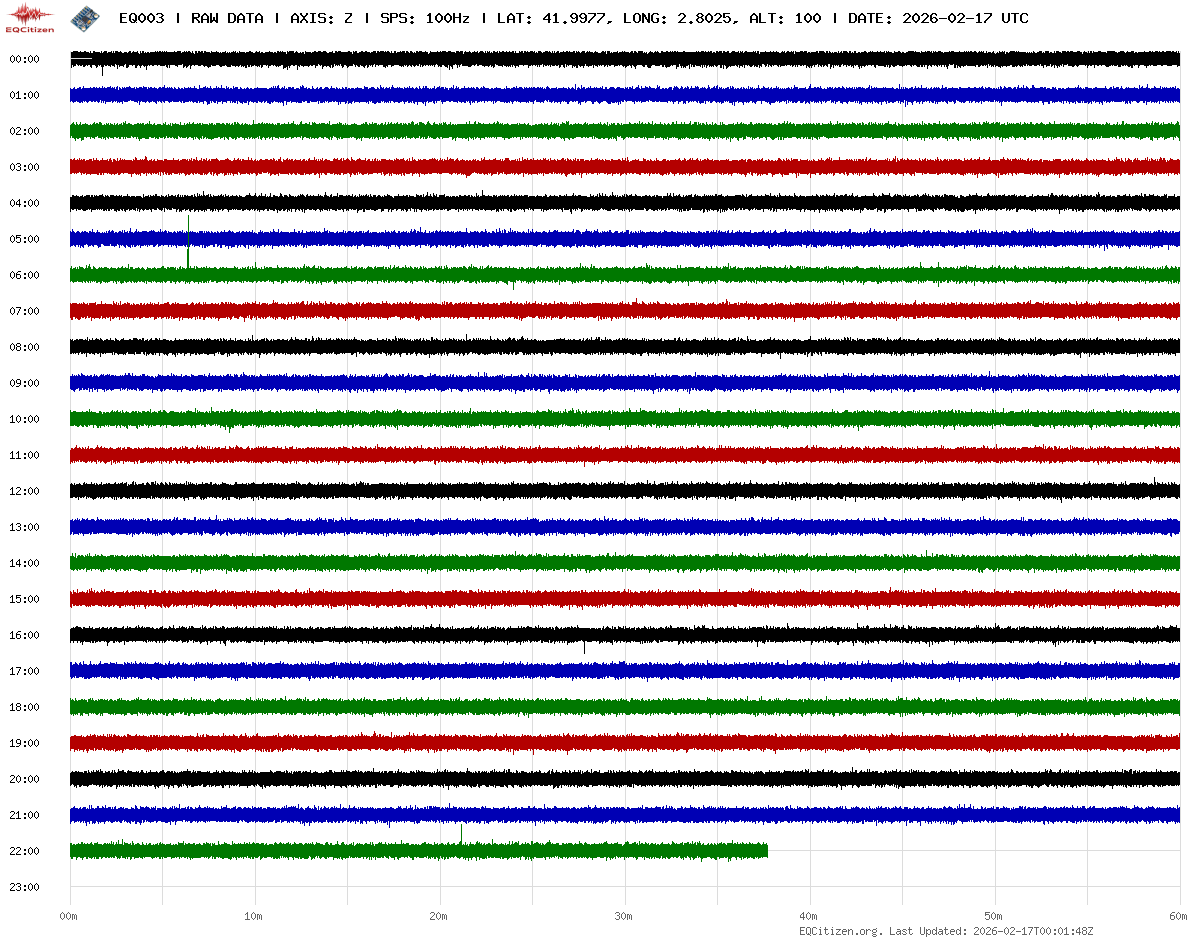This screenshot has width=1200, height=940.
Task: Open the EQCitizen.org footer link
Action: [x=839, y=931]
